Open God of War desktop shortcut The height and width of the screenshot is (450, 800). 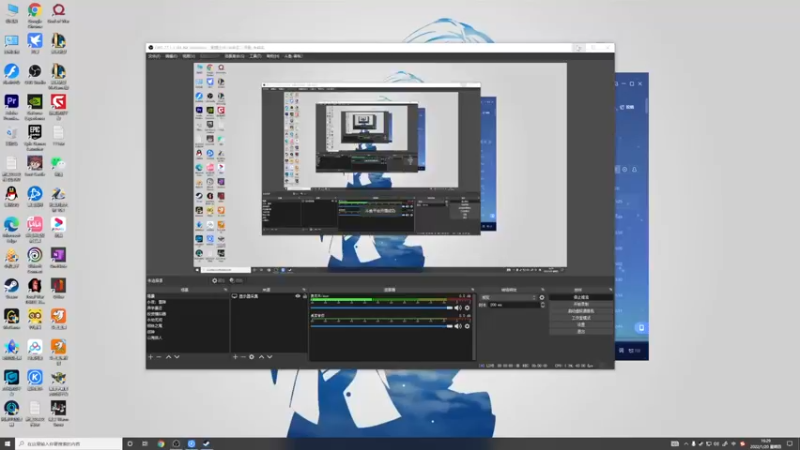click(x=58, y=13)
